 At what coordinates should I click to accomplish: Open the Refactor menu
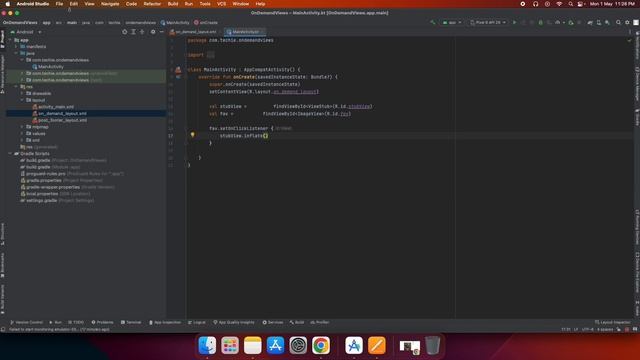[152, 4]
